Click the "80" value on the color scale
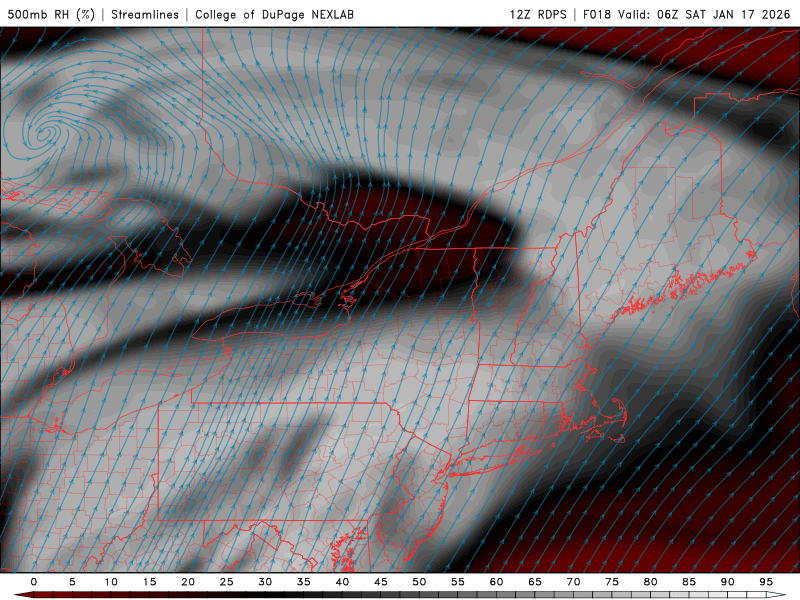 click(651, 582)
